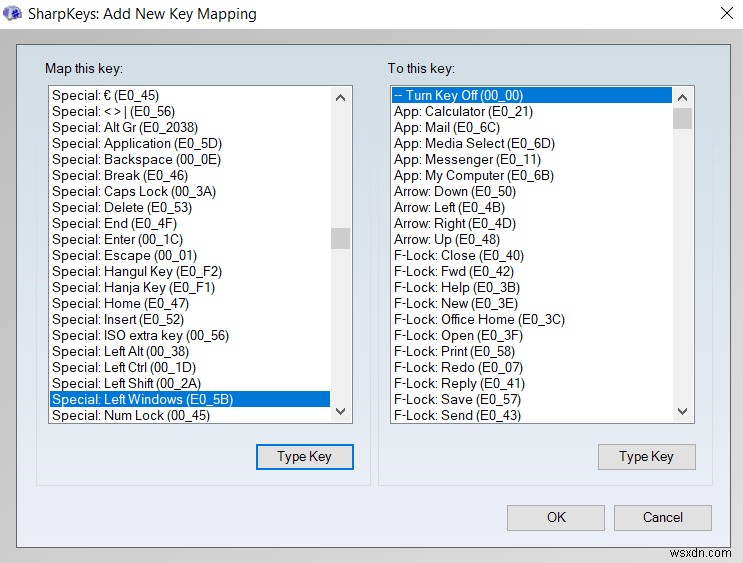Select Special: Alt Gr (E0_2038)
Image resolution: width=743 pixels, height=563 pixels.
click(x=190, y=127)
